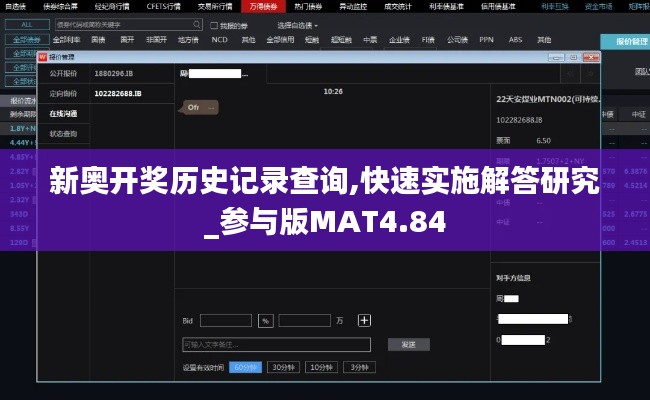Click the red W logo in dialog title bar
The width and height of the screenshot is (650, 400).
coord(43,57)
